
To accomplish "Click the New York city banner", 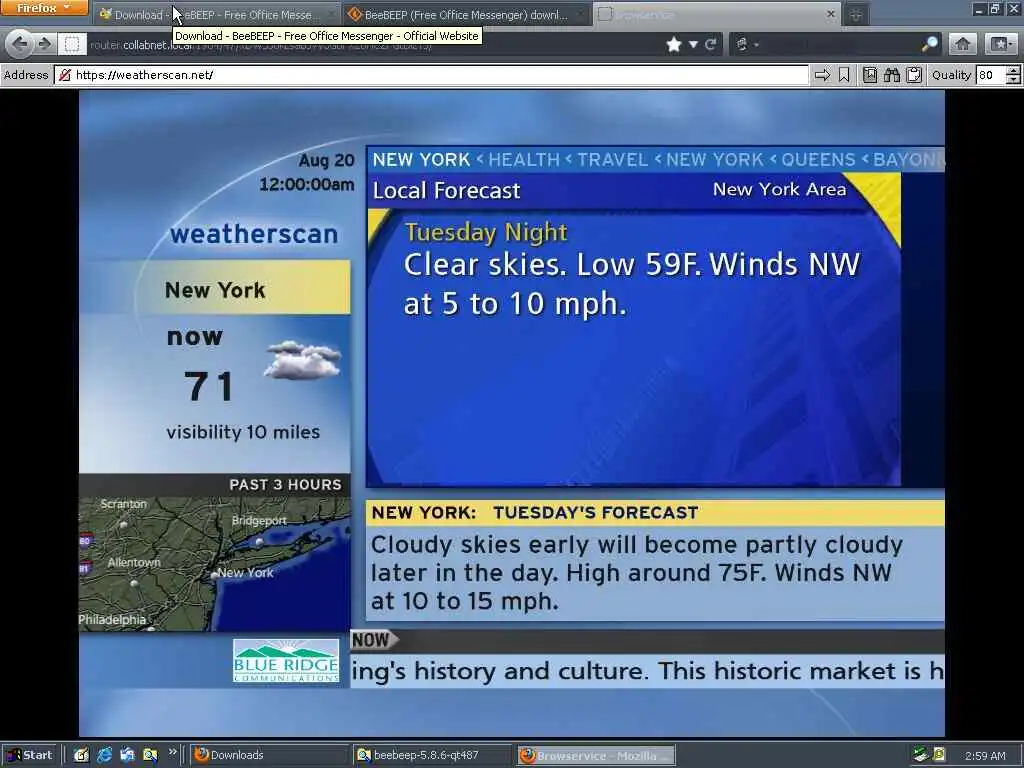I will click(216, 289).
